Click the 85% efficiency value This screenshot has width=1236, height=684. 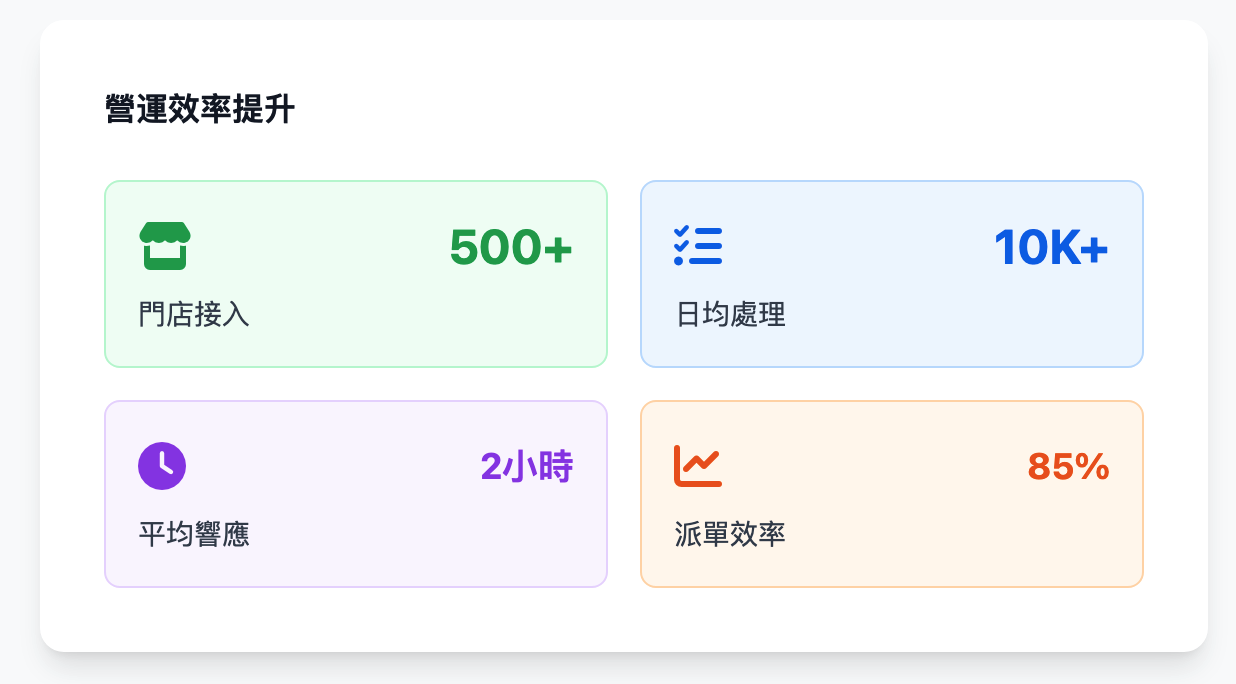pyautogui.click(x=1068, y=467)
